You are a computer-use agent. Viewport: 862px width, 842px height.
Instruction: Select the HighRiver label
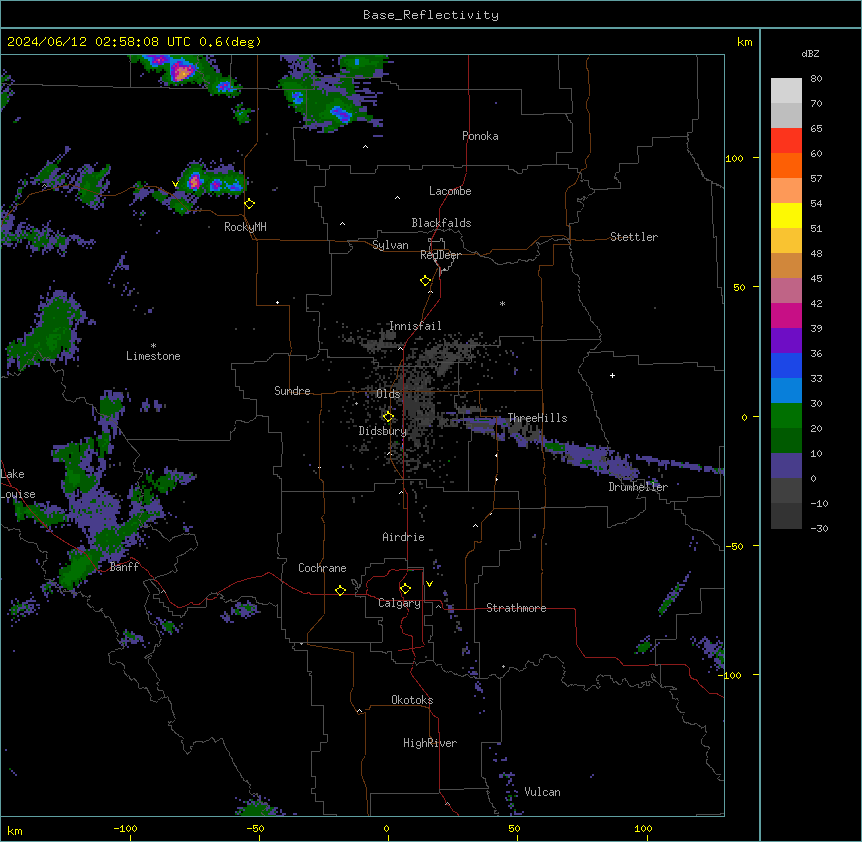430,743
